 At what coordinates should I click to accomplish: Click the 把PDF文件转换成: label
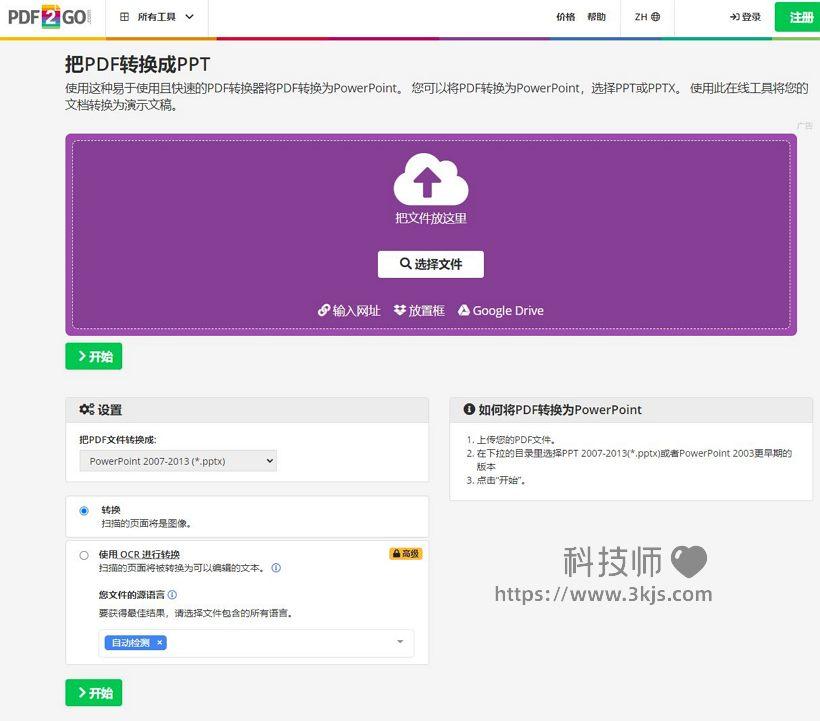[118, 440]
